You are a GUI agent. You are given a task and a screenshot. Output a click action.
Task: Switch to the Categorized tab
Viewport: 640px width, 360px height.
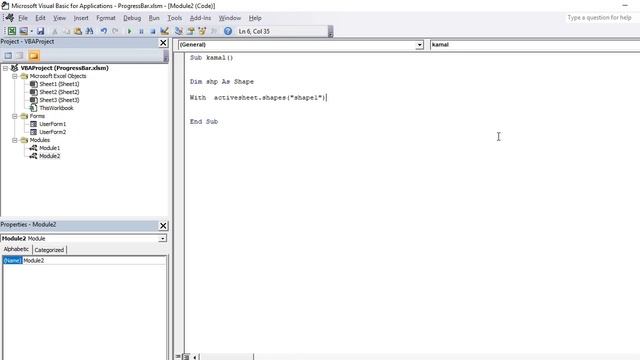click(49, 250)
